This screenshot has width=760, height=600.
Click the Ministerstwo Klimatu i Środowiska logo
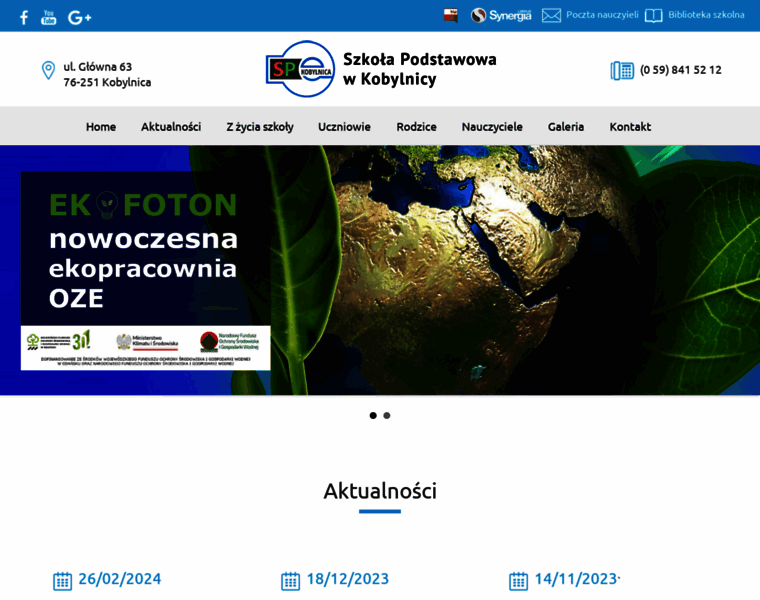pyautogui.click(x=147, y=342)
